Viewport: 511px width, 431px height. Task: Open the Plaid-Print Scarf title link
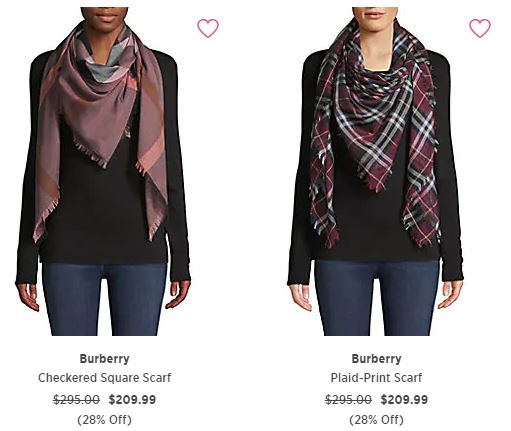376,378
